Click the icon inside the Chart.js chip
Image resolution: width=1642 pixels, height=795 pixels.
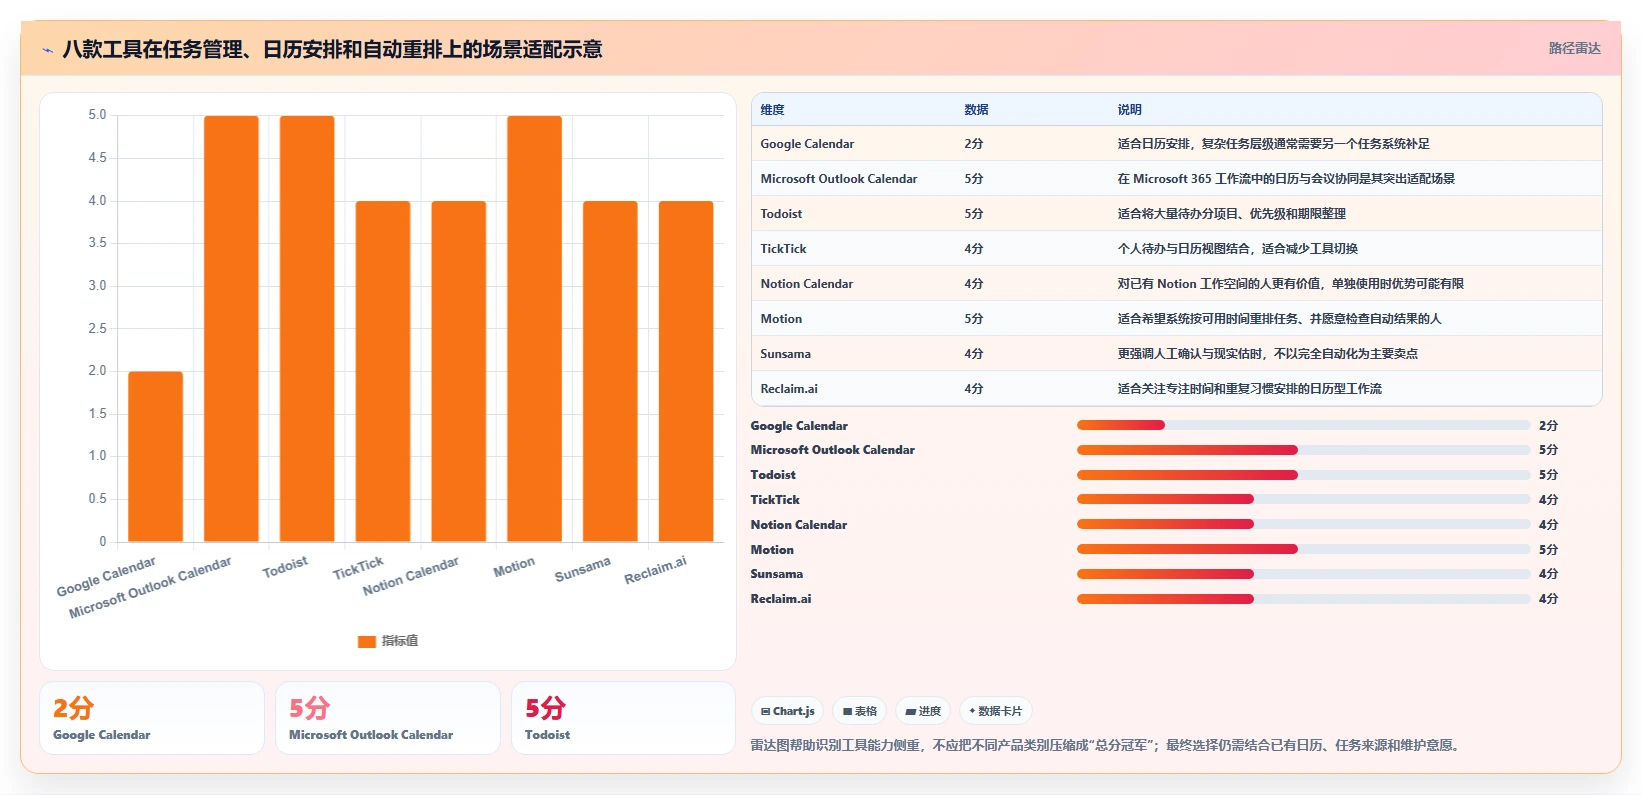(x=766, y=711)
